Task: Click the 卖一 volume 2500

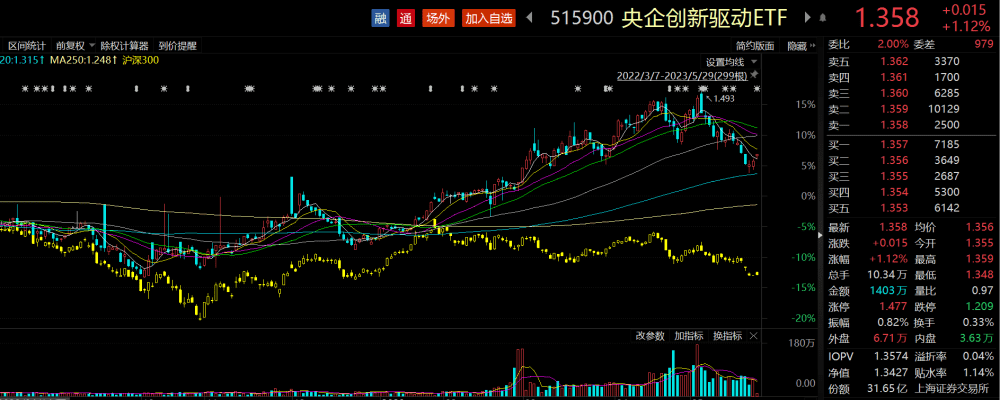Action: (947, 124)
